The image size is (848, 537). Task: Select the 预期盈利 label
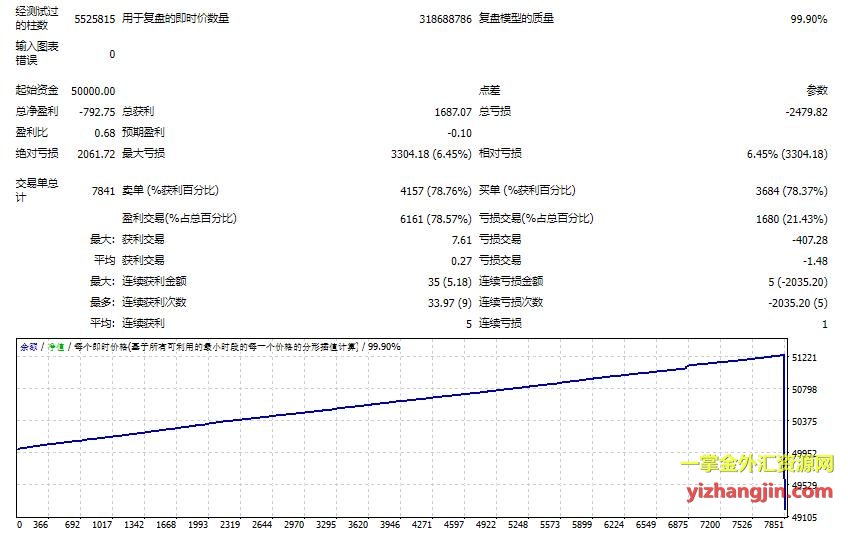143,132
